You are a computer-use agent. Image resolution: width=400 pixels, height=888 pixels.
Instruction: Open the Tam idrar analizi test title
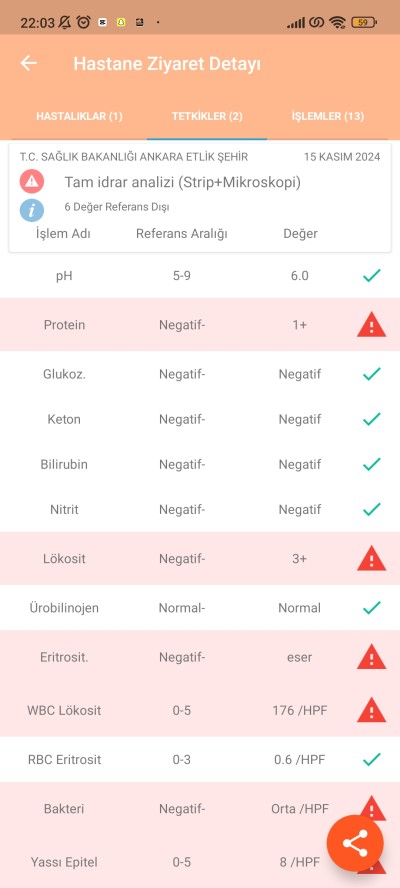point(182,182)
